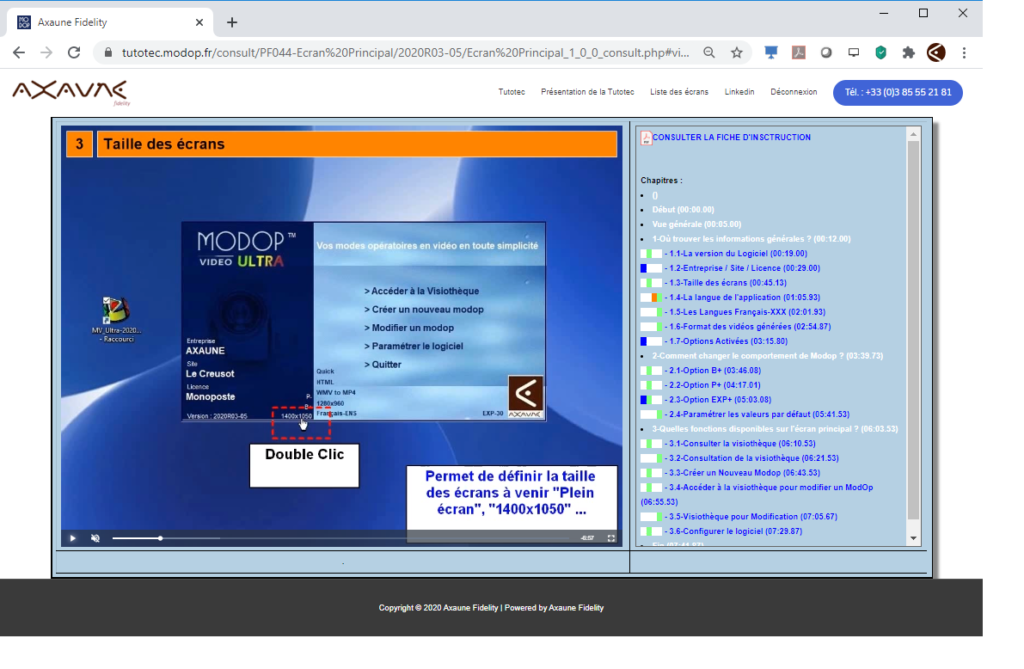
Task: Bookmark this page with star icon
Action: click(737, 53)
